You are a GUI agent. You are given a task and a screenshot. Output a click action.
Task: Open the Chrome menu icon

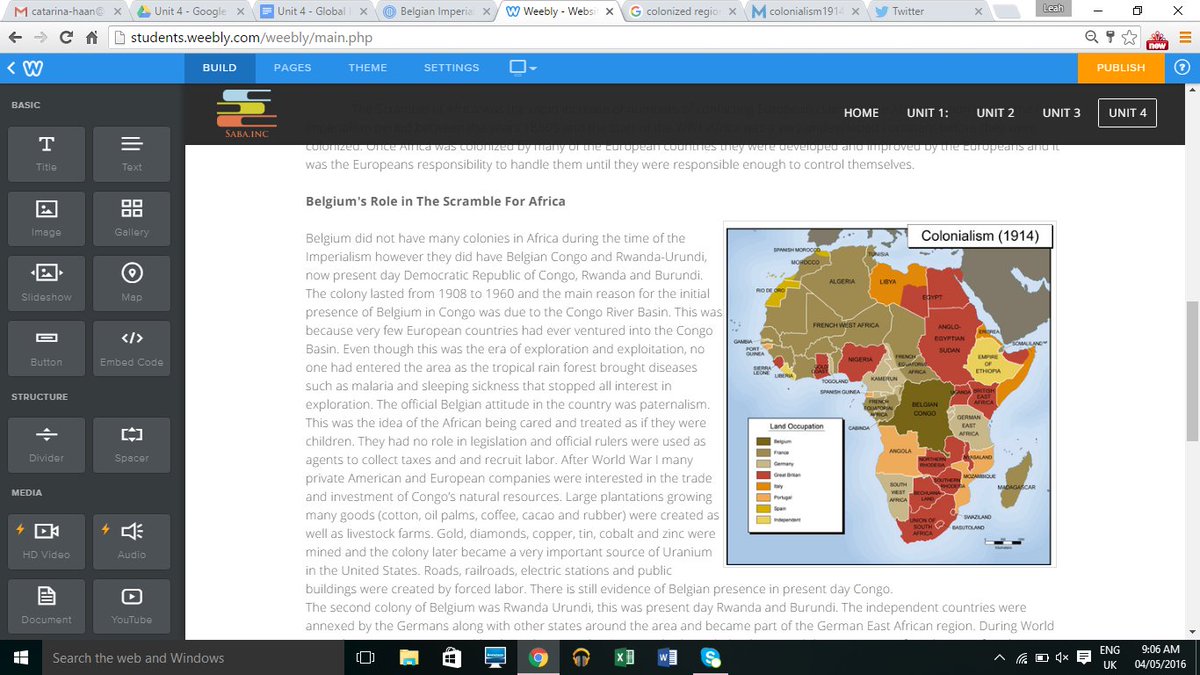click(x=1183, y=38)
